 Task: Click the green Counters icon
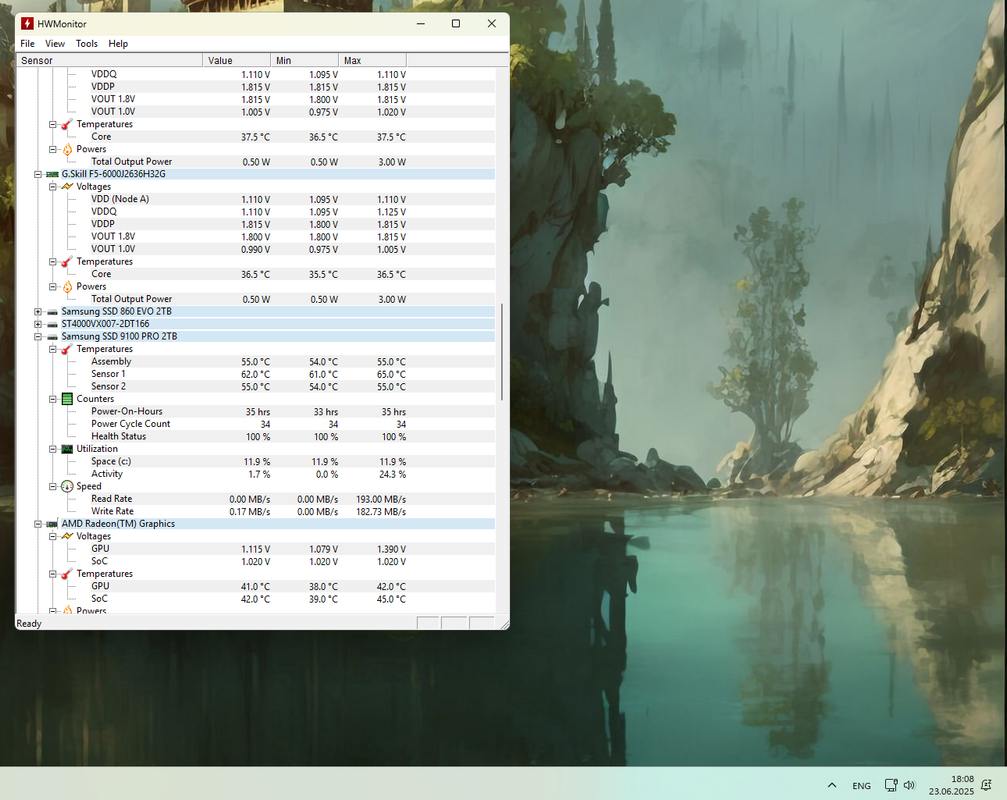point(67,399)
